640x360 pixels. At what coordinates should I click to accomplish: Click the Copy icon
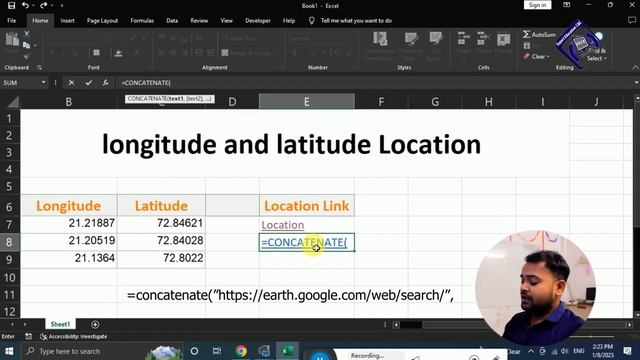27,45
